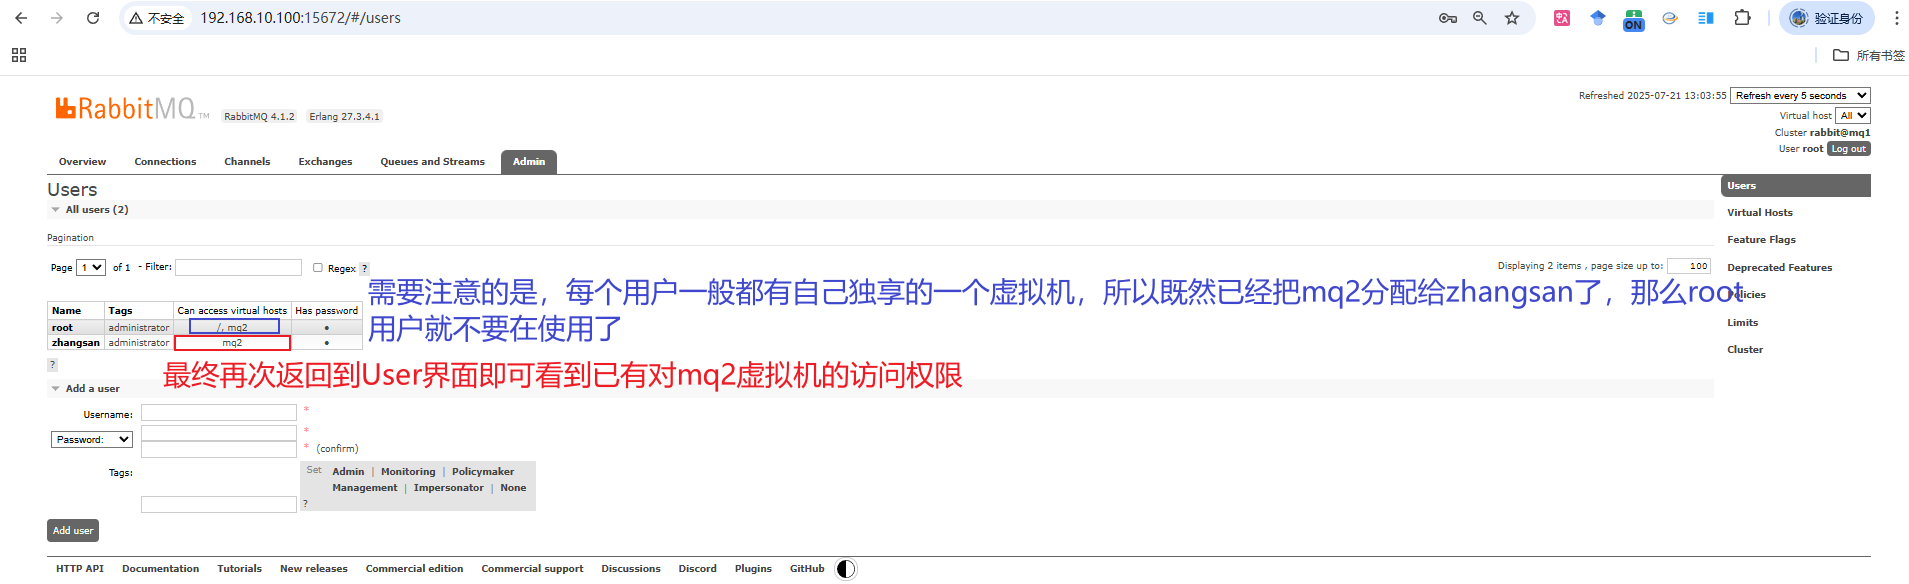1909x584 pixels.
Task: Switch to the Exchanges tab
Action: click(x=325, y=161)
